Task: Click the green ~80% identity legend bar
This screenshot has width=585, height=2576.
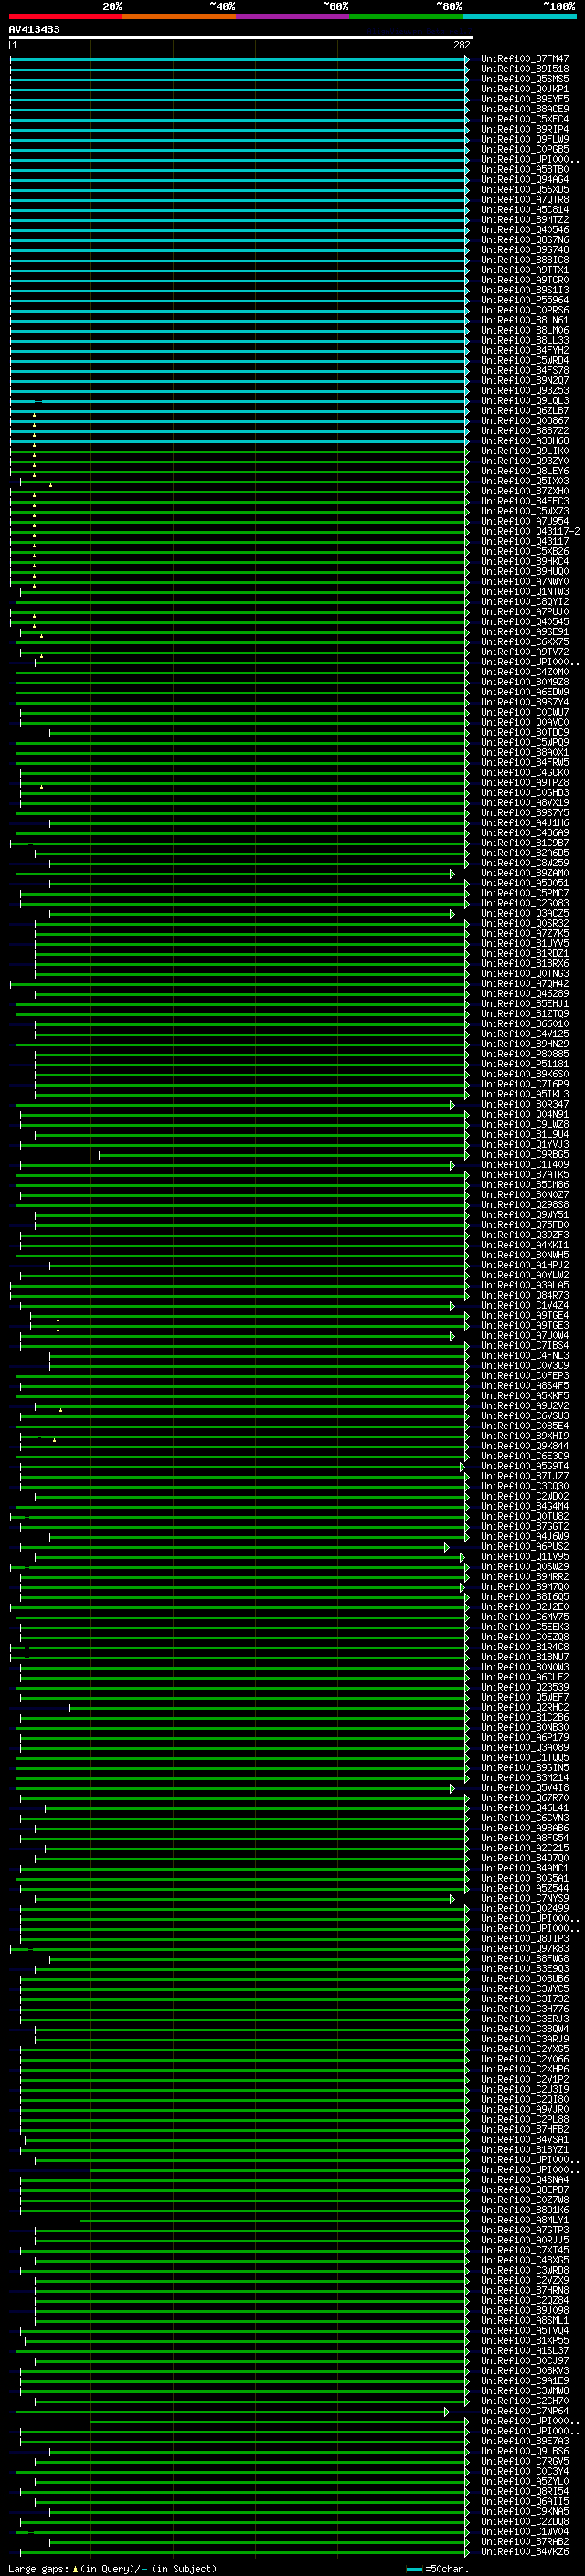Action: click(x=406, y=17)
